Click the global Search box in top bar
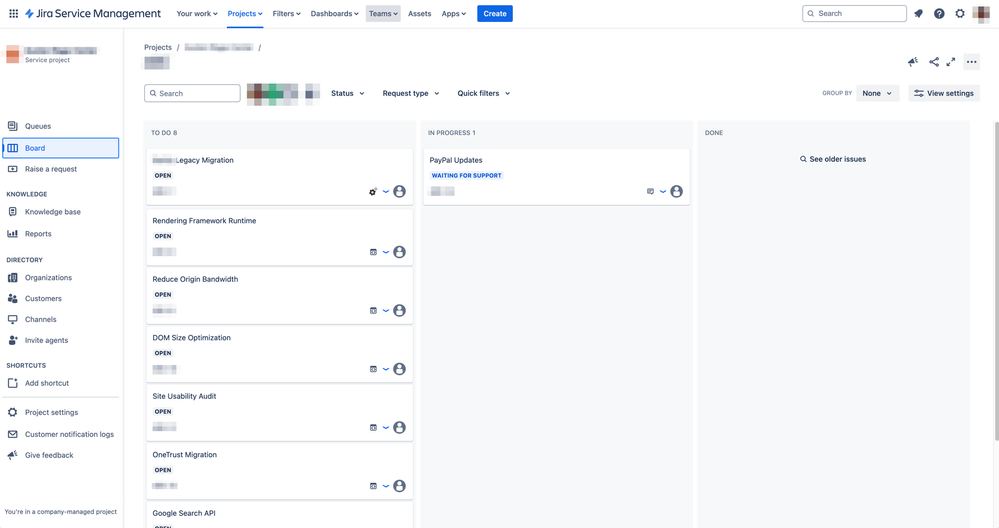This screenshot has height=528, width=999. pos(854,13)
